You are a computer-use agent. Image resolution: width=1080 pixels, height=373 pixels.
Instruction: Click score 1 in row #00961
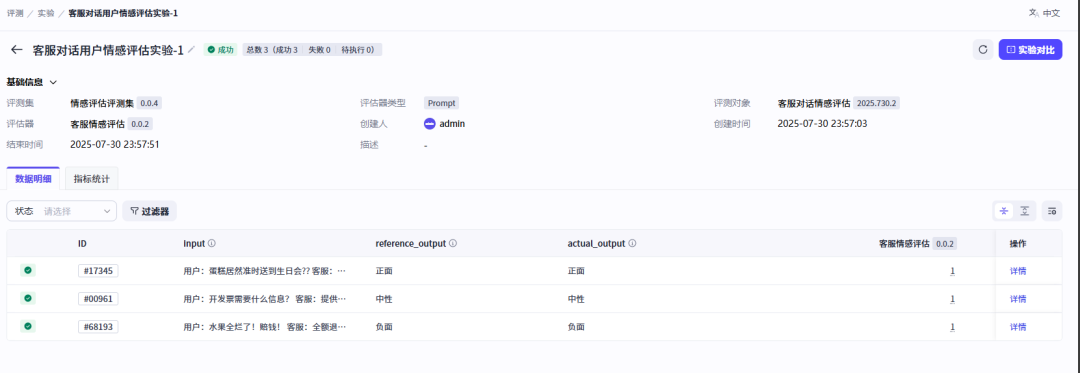953,299
